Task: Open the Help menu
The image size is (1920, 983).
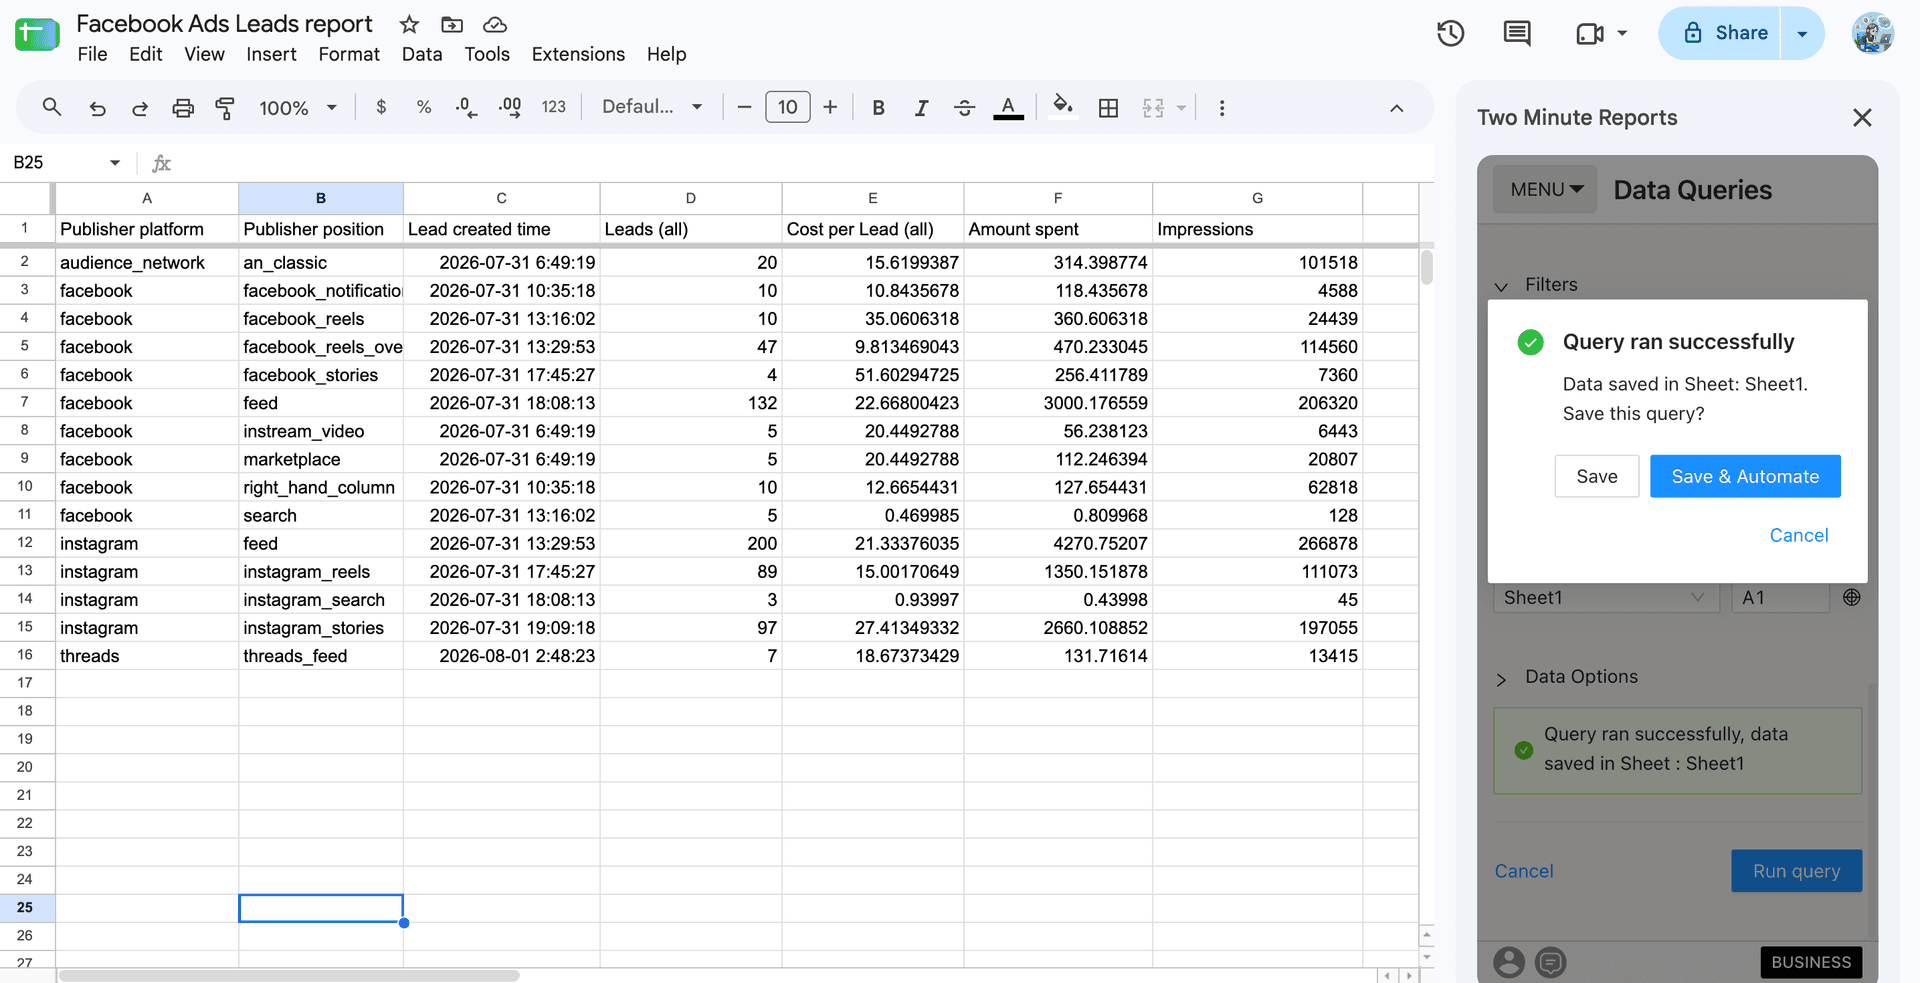Action: click(x=666, y=54)
